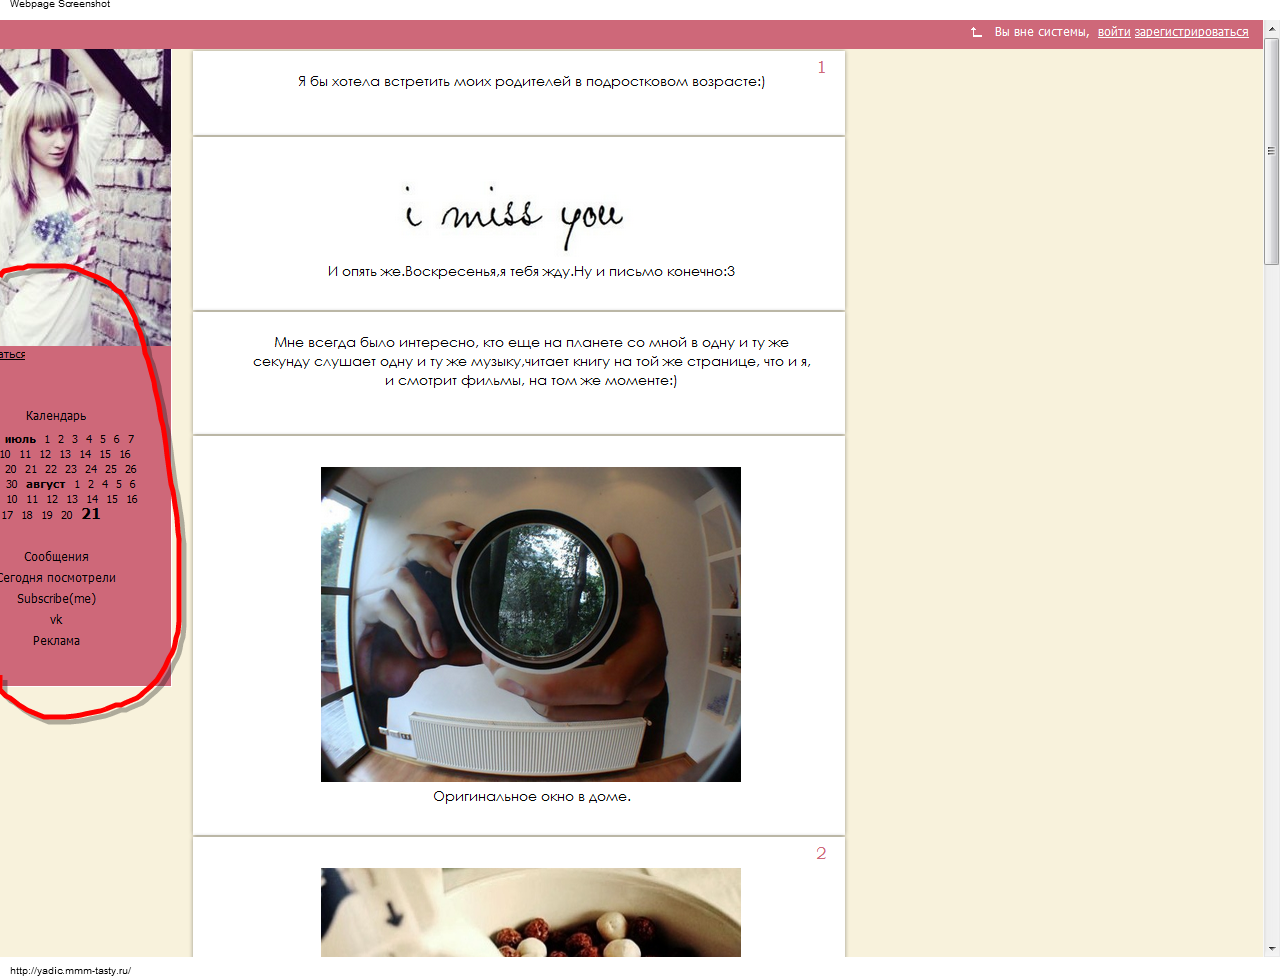Open the 'Subscribe(me)' sidebar link
Screen dimensions: 1280x977
coord(56,599)
